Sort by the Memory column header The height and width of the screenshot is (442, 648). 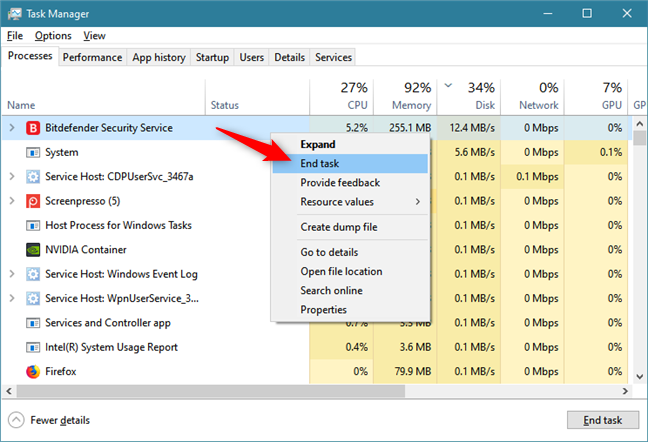click(405, 97)
